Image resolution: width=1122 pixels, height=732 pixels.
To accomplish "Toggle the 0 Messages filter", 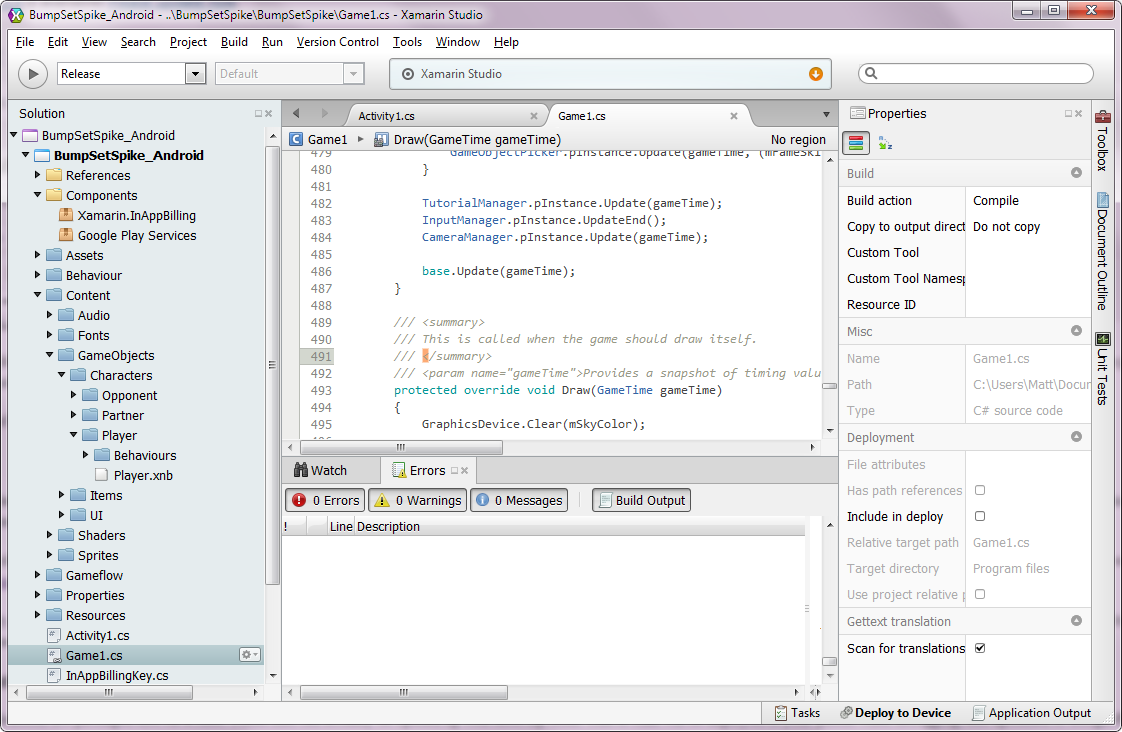I will pos(519,500).
